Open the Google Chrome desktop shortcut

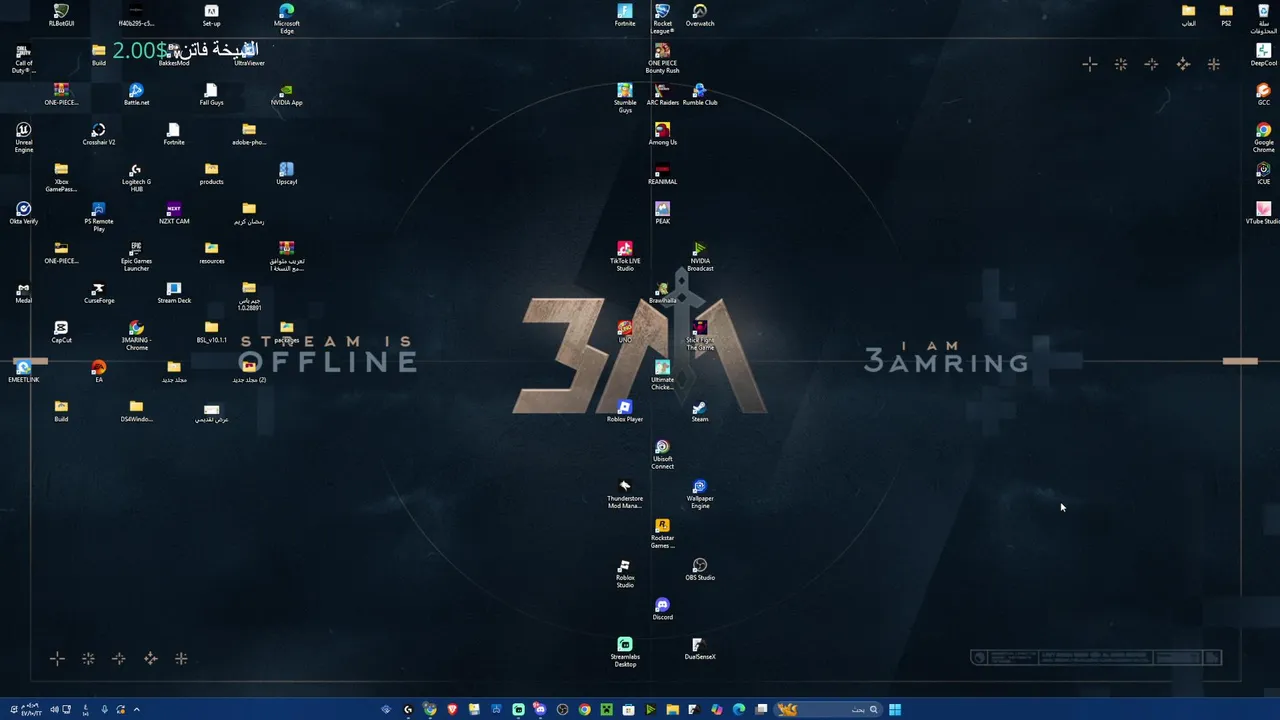[x=1264, y=137]
